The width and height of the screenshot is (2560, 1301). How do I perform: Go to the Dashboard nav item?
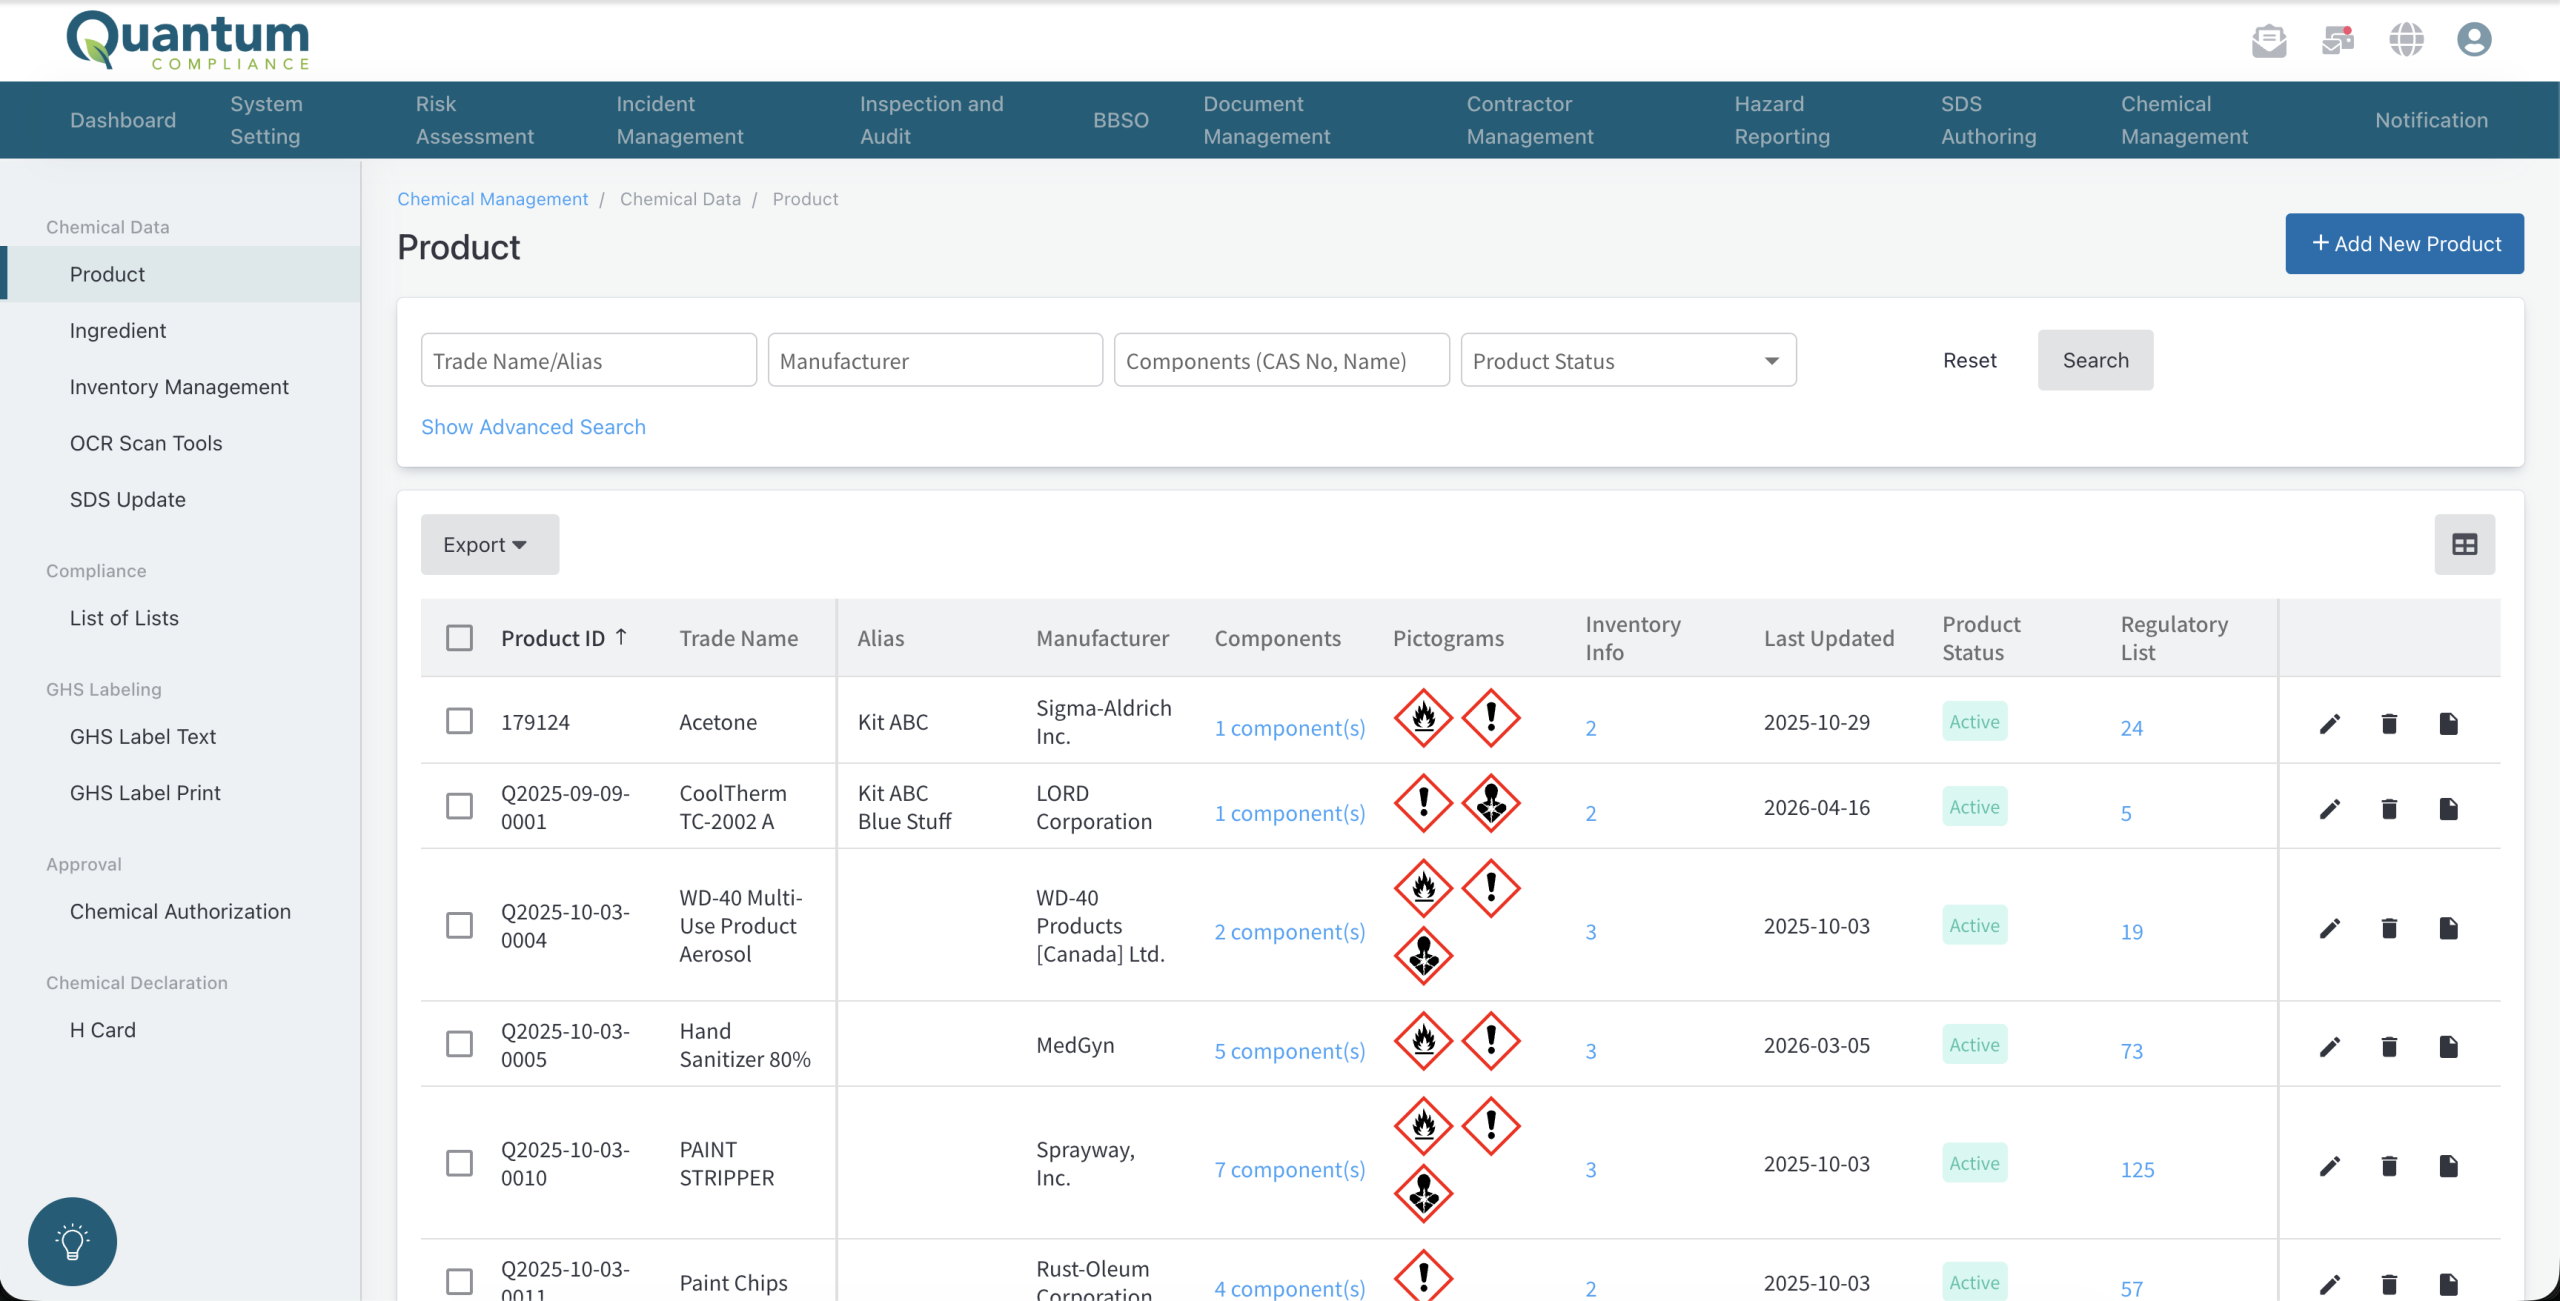coord(123,120)
